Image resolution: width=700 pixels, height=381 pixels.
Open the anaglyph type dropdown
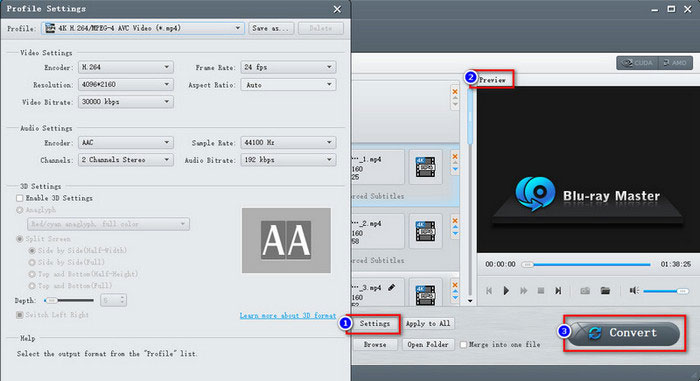point(108,224)
